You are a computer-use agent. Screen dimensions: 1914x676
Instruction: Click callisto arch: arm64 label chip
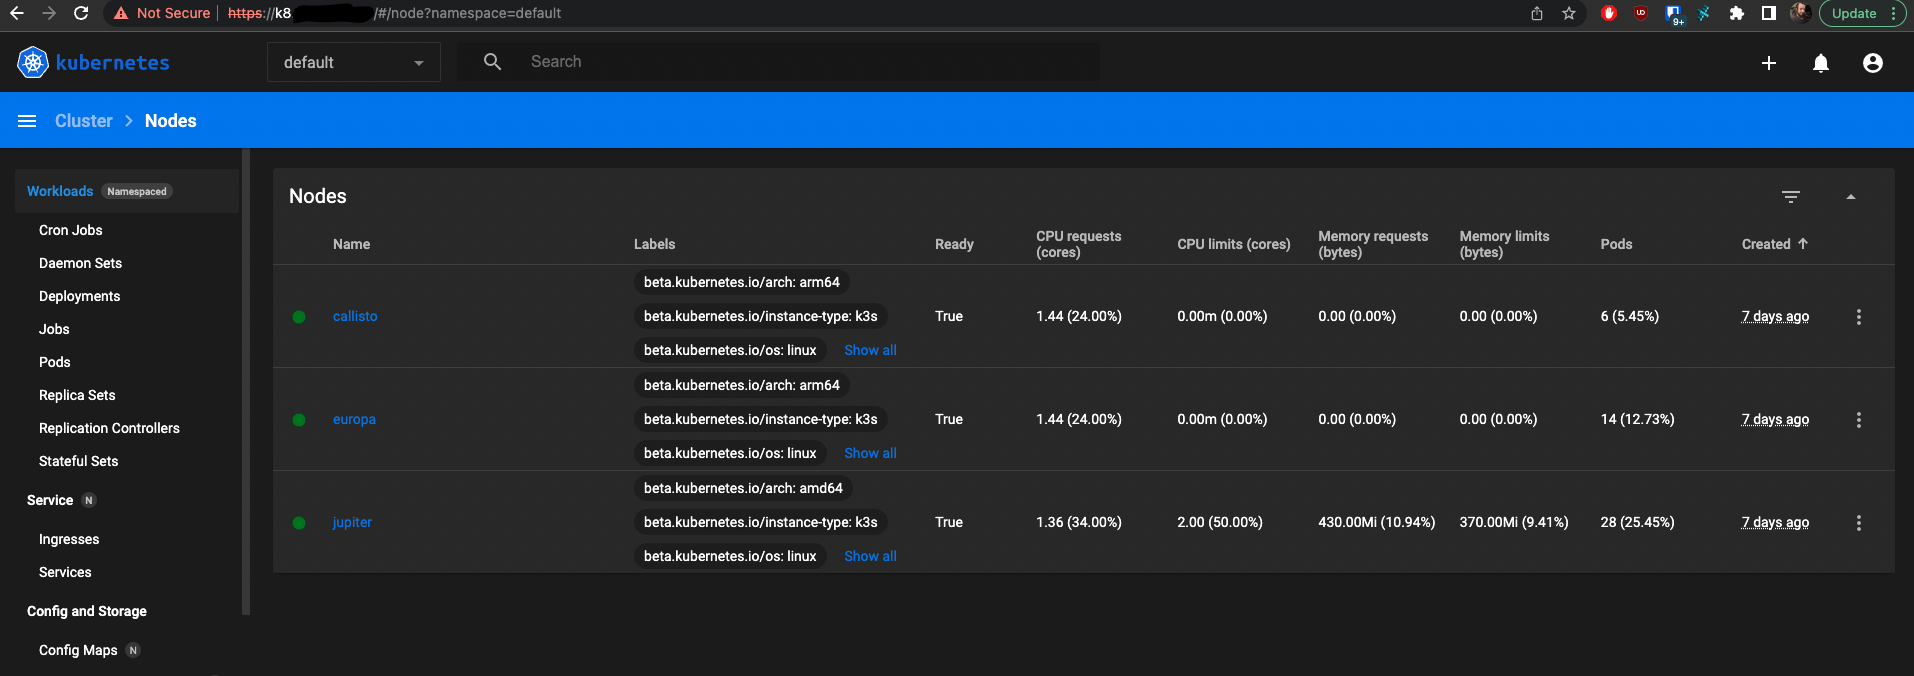tap(742, 282)
